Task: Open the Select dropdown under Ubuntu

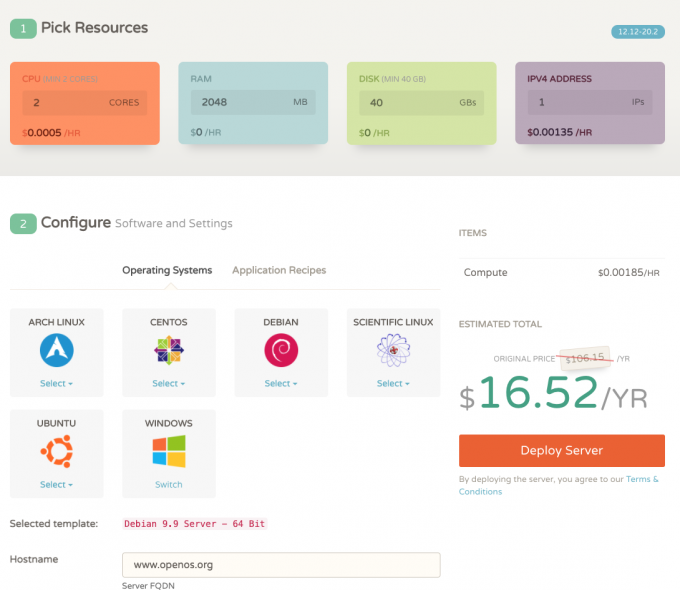Action: (x=56, y=485)
